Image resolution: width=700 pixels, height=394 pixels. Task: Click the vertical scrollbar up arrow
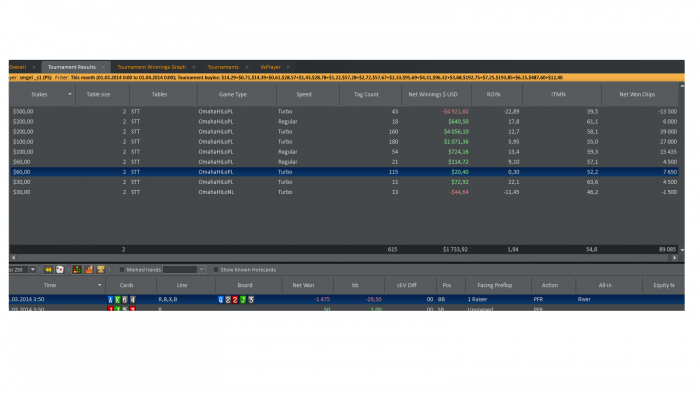682,86
